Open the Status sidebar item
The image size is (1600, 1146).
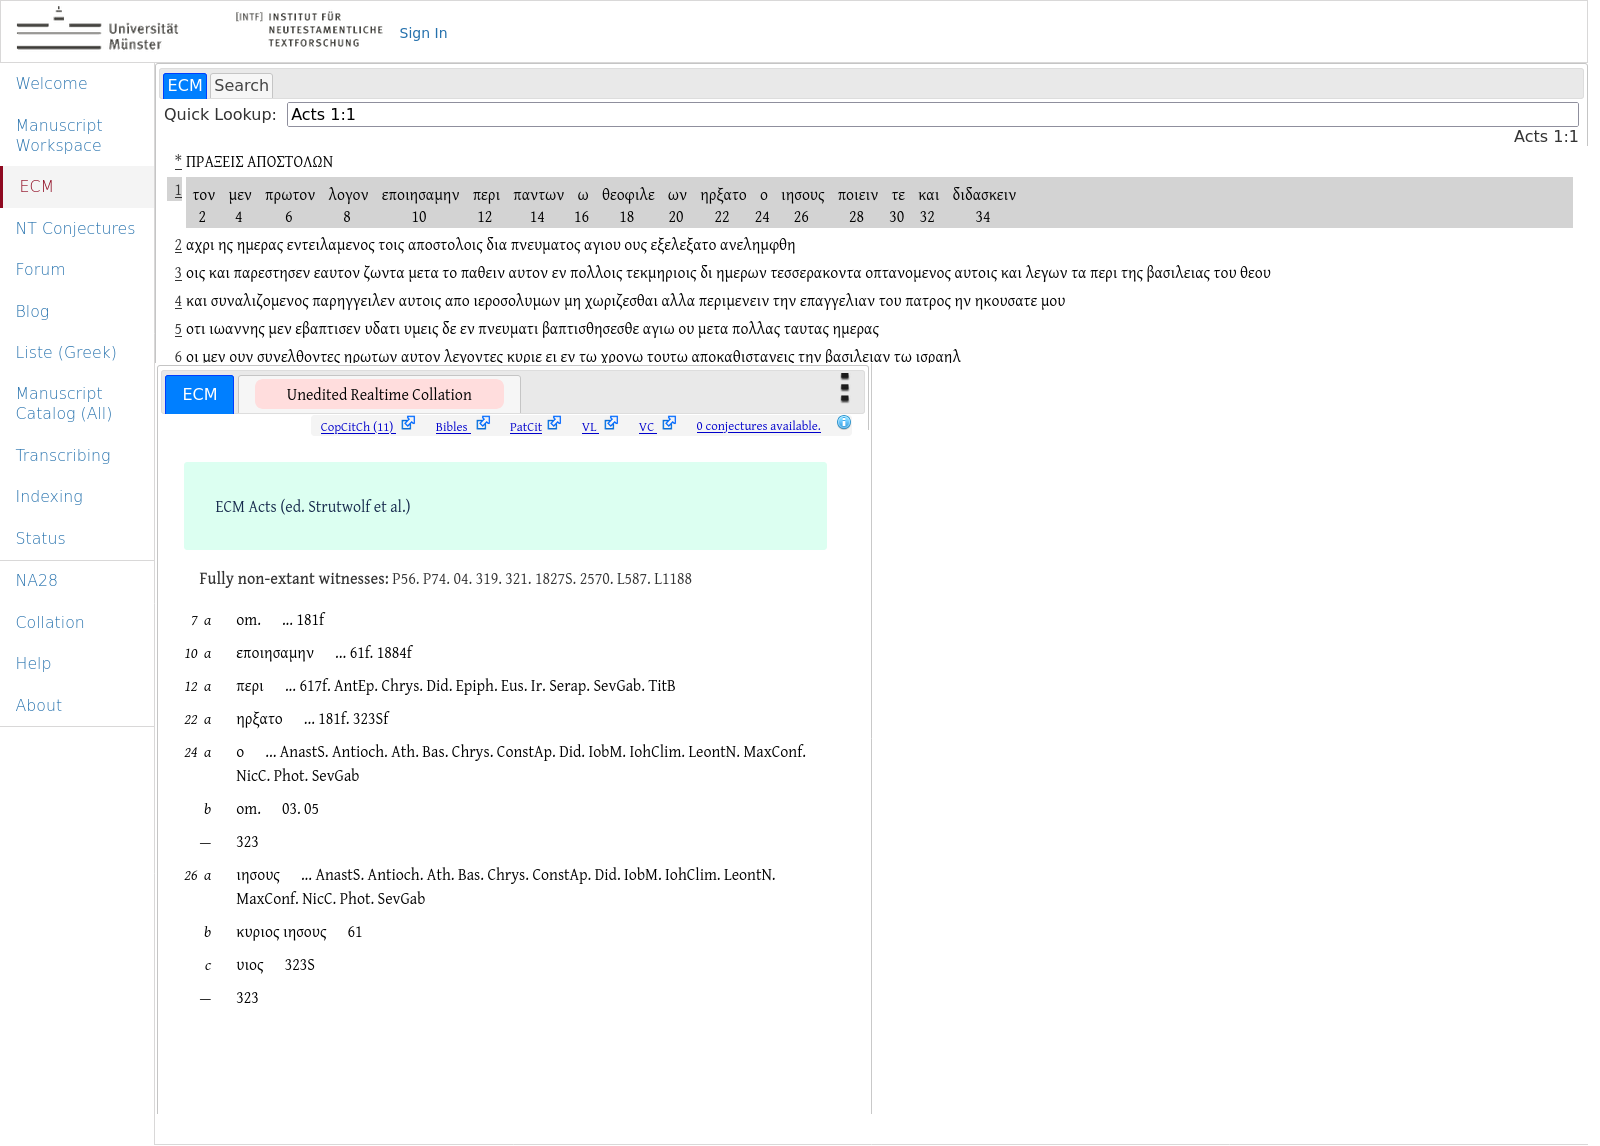40,539
